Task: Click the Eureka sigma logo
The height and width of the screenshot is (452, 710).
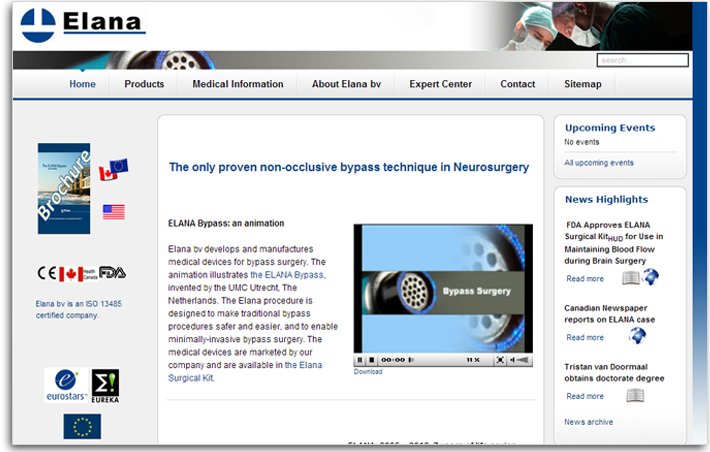Action: (105, 386)
